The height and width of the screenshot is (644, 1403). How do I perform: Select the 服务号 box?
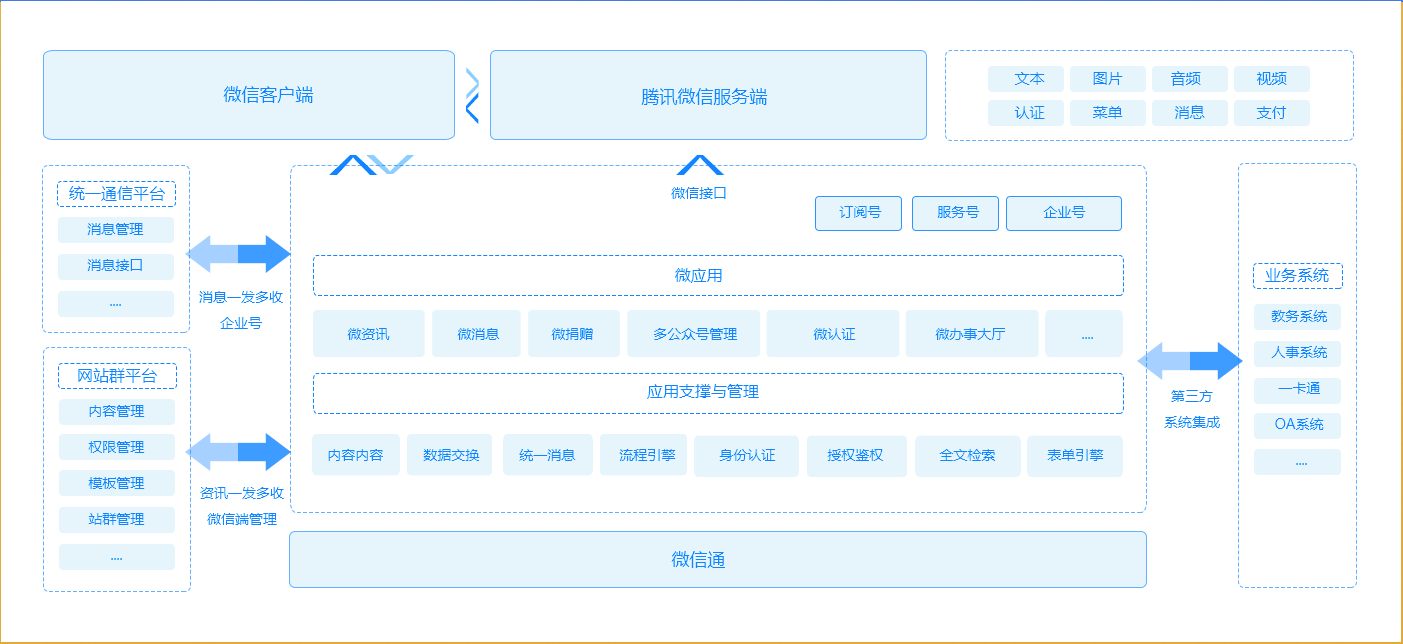pos(956,213)
